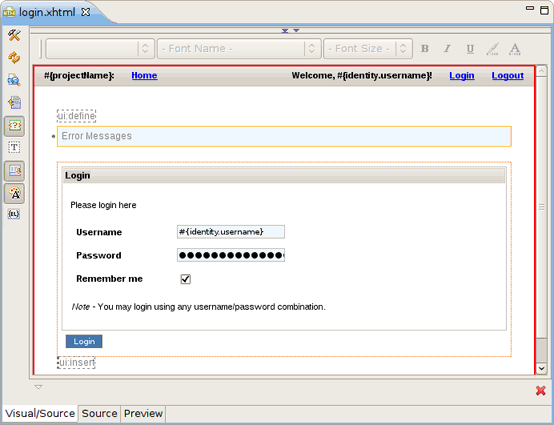Open the background color picker icon
554x425 pixels.
tap(493, 49)
